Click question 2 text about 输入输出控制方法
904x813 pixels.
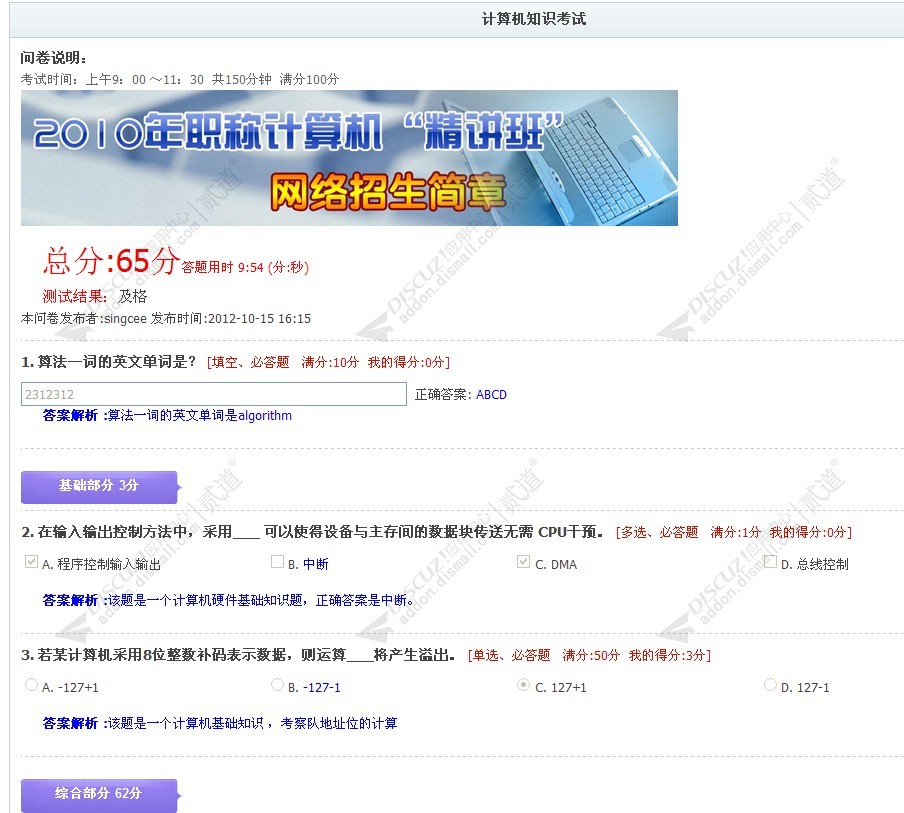tap(312, 532)
